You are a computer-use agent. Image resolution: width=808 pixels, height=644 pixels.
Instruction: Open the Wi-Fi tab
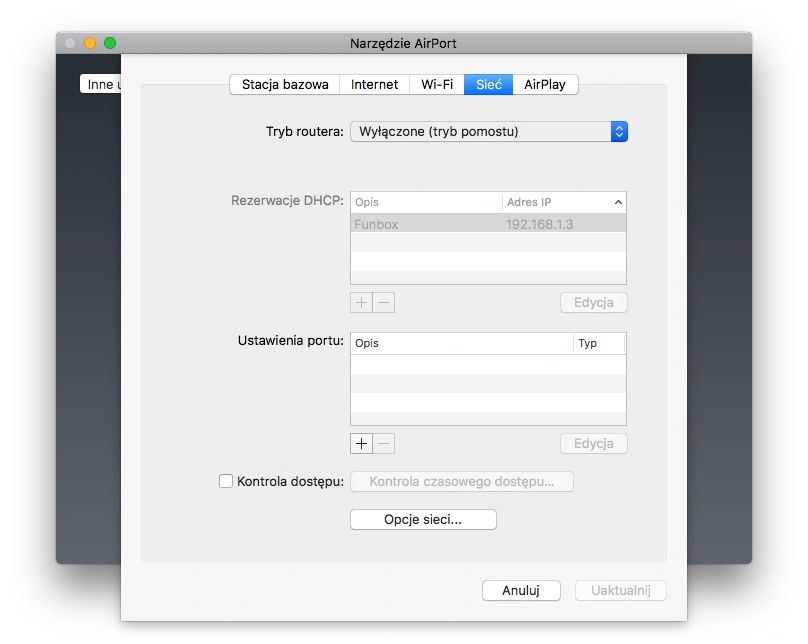tap(437, 84)
